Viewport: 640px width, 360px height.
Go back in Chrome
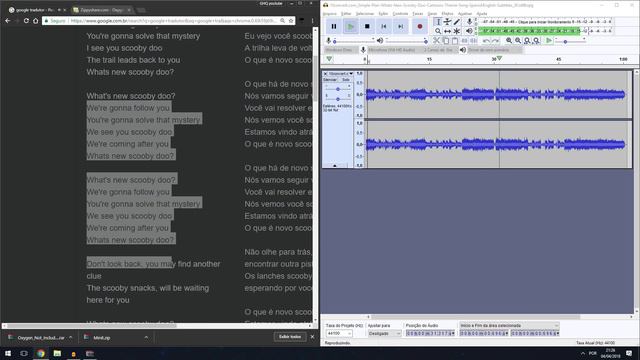[8, 20]
